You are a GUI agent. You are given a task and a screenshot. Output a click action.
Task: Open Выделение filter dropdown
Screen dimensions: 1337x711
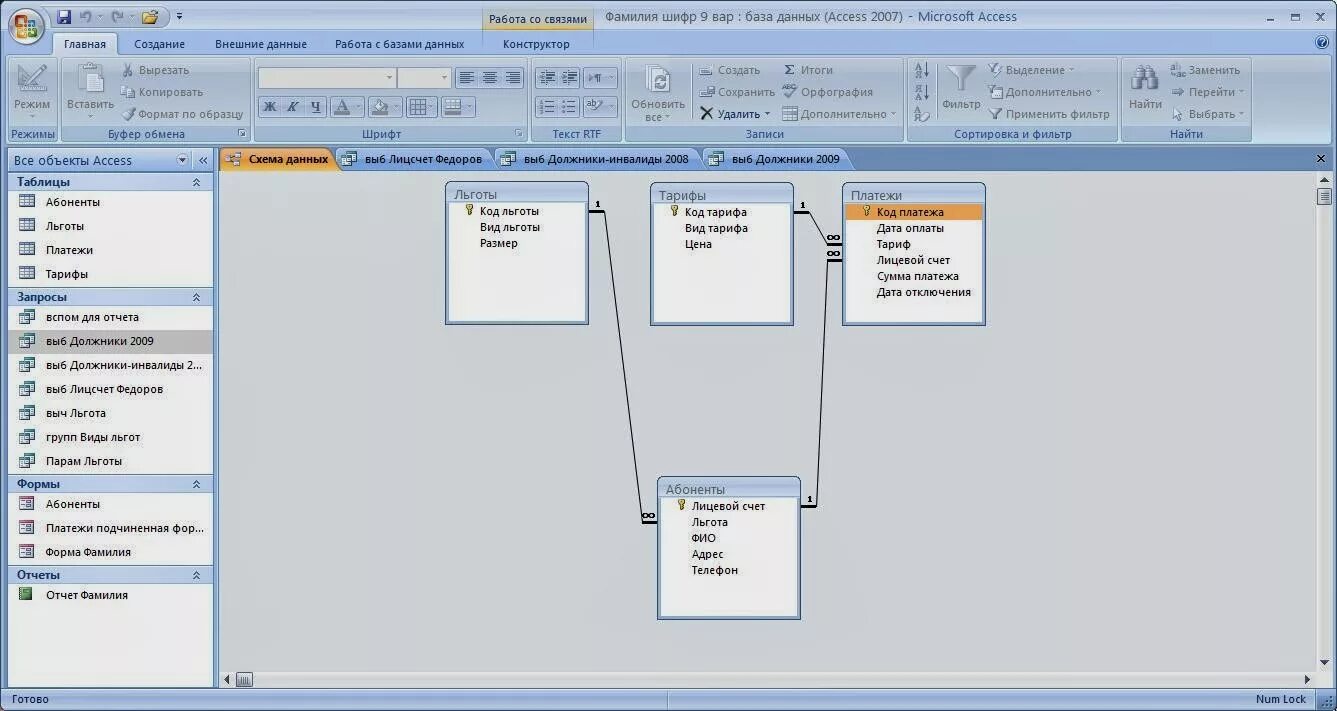(1032, 70)
